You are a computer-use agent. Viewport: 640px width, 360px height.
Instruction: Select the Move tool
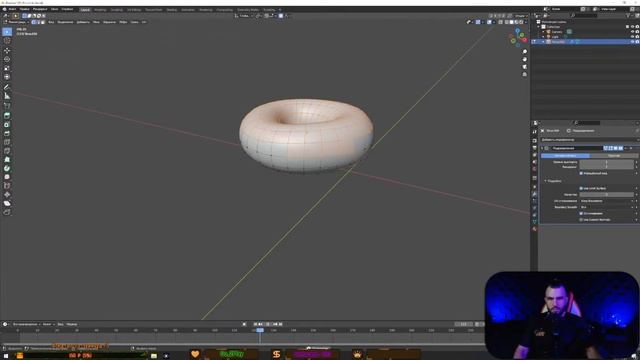[x=7, y=51]
